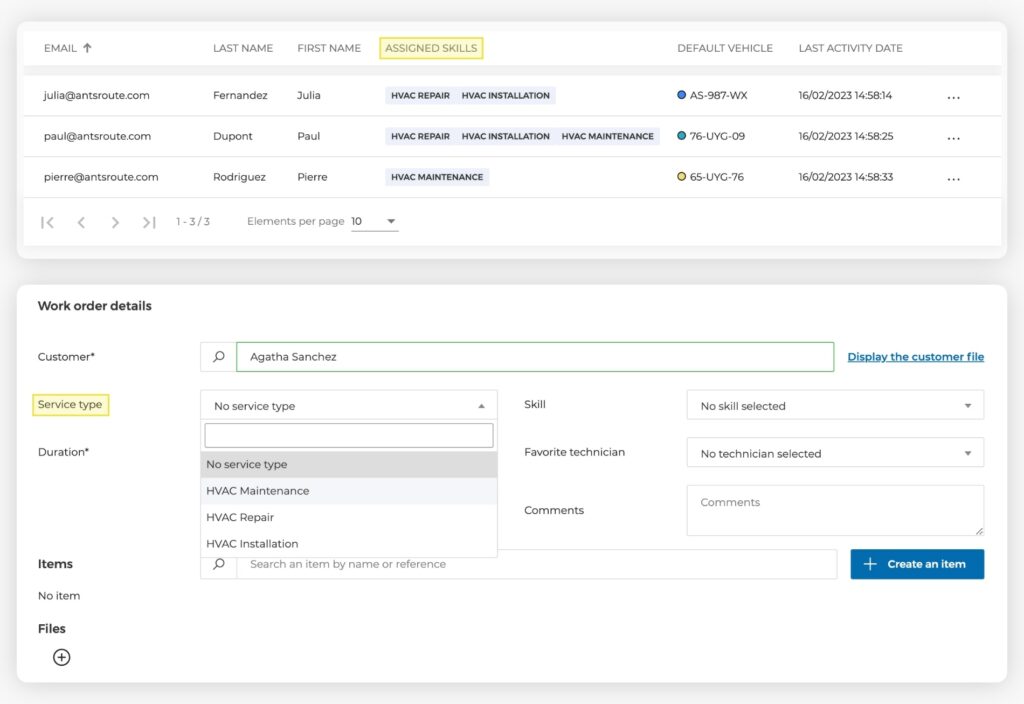
Task: Click the previous page arrow icon
Action: coord(81,222)
